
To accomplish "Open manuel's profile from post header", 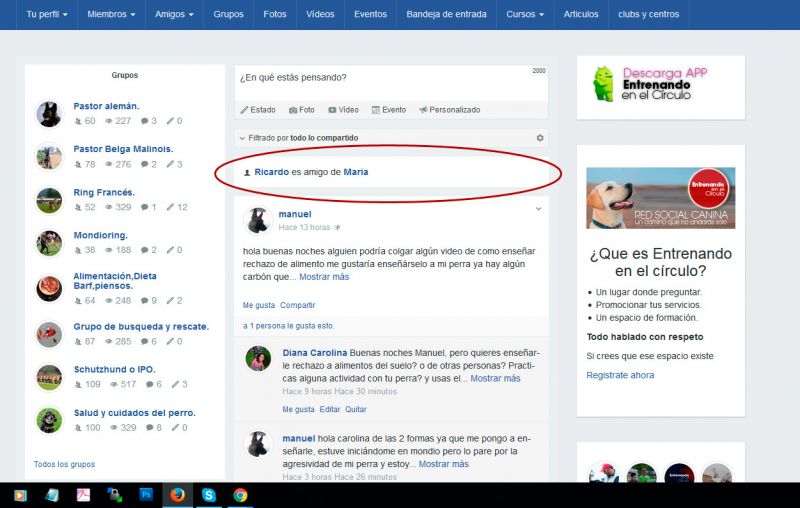I will (x=295, y=214).
